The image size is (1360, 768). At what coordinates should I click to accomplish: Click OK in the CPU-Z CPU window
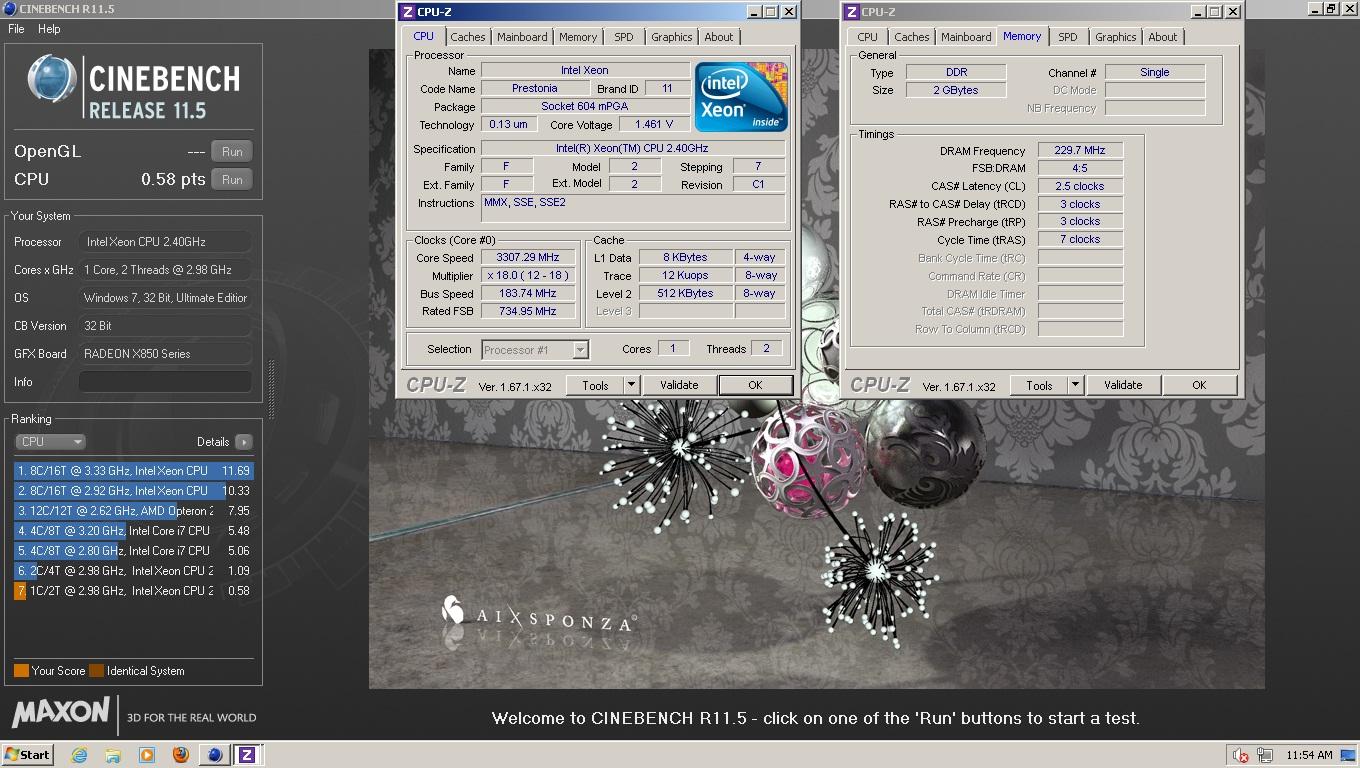pos(755,385)
